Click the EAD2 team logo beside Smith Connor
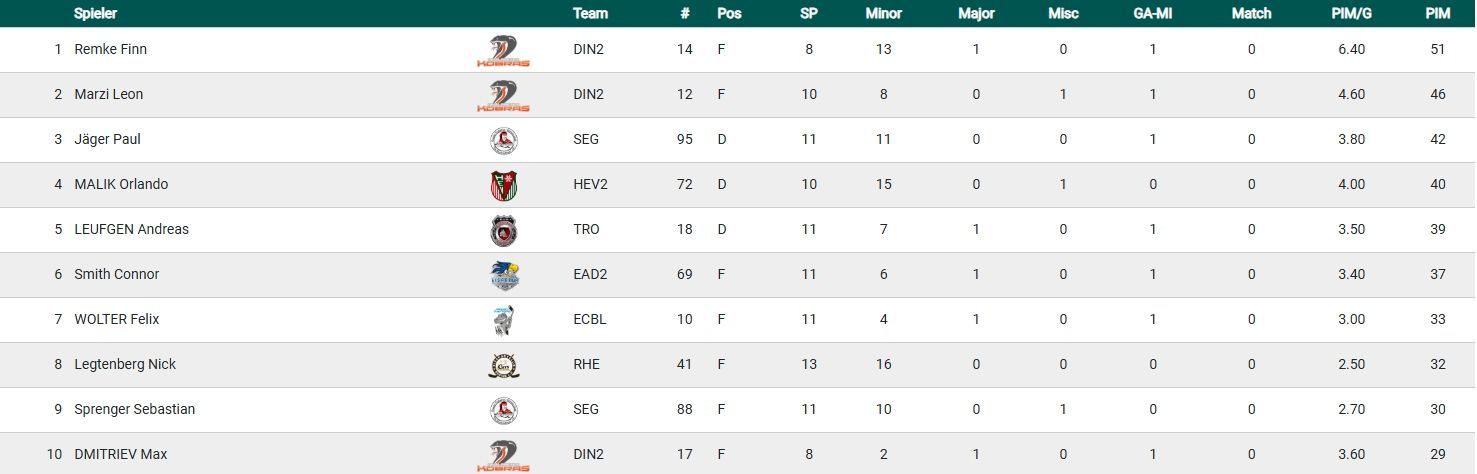The image size is (1477, 474). [503, 275]
